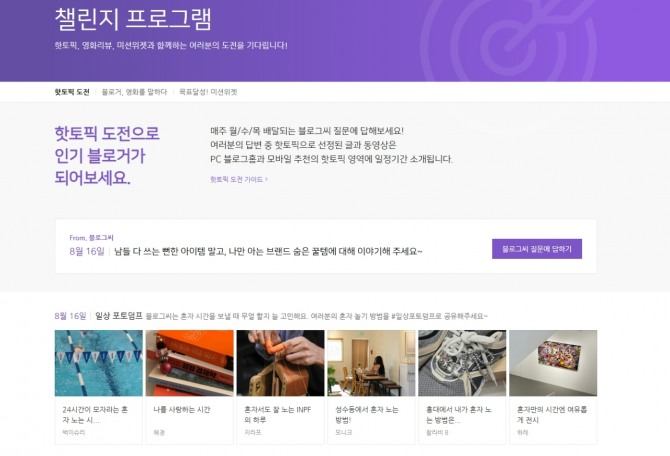This screenshot has width=670, height=456.
Task: Click the 블로그씨 질문에 답하기 button
Action: point(537,249)
